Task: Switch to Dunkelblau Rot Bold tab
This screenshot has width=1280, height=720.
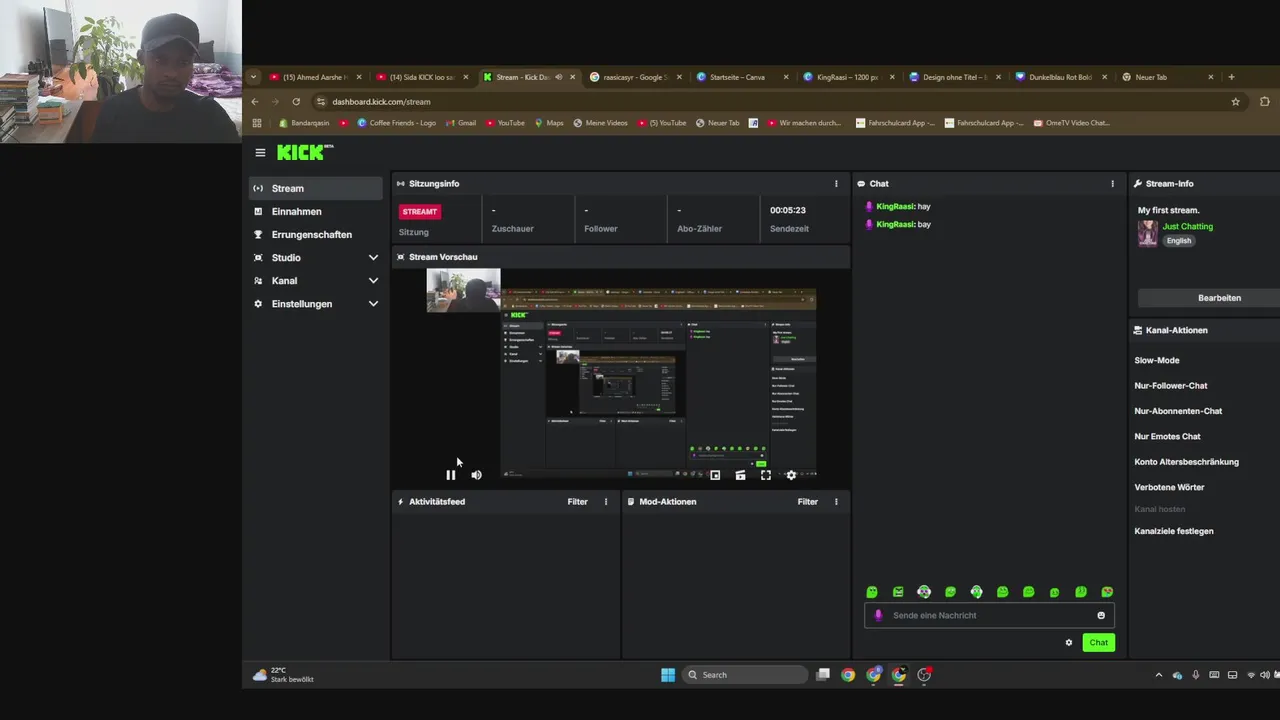Action: tap(1061, 77)
